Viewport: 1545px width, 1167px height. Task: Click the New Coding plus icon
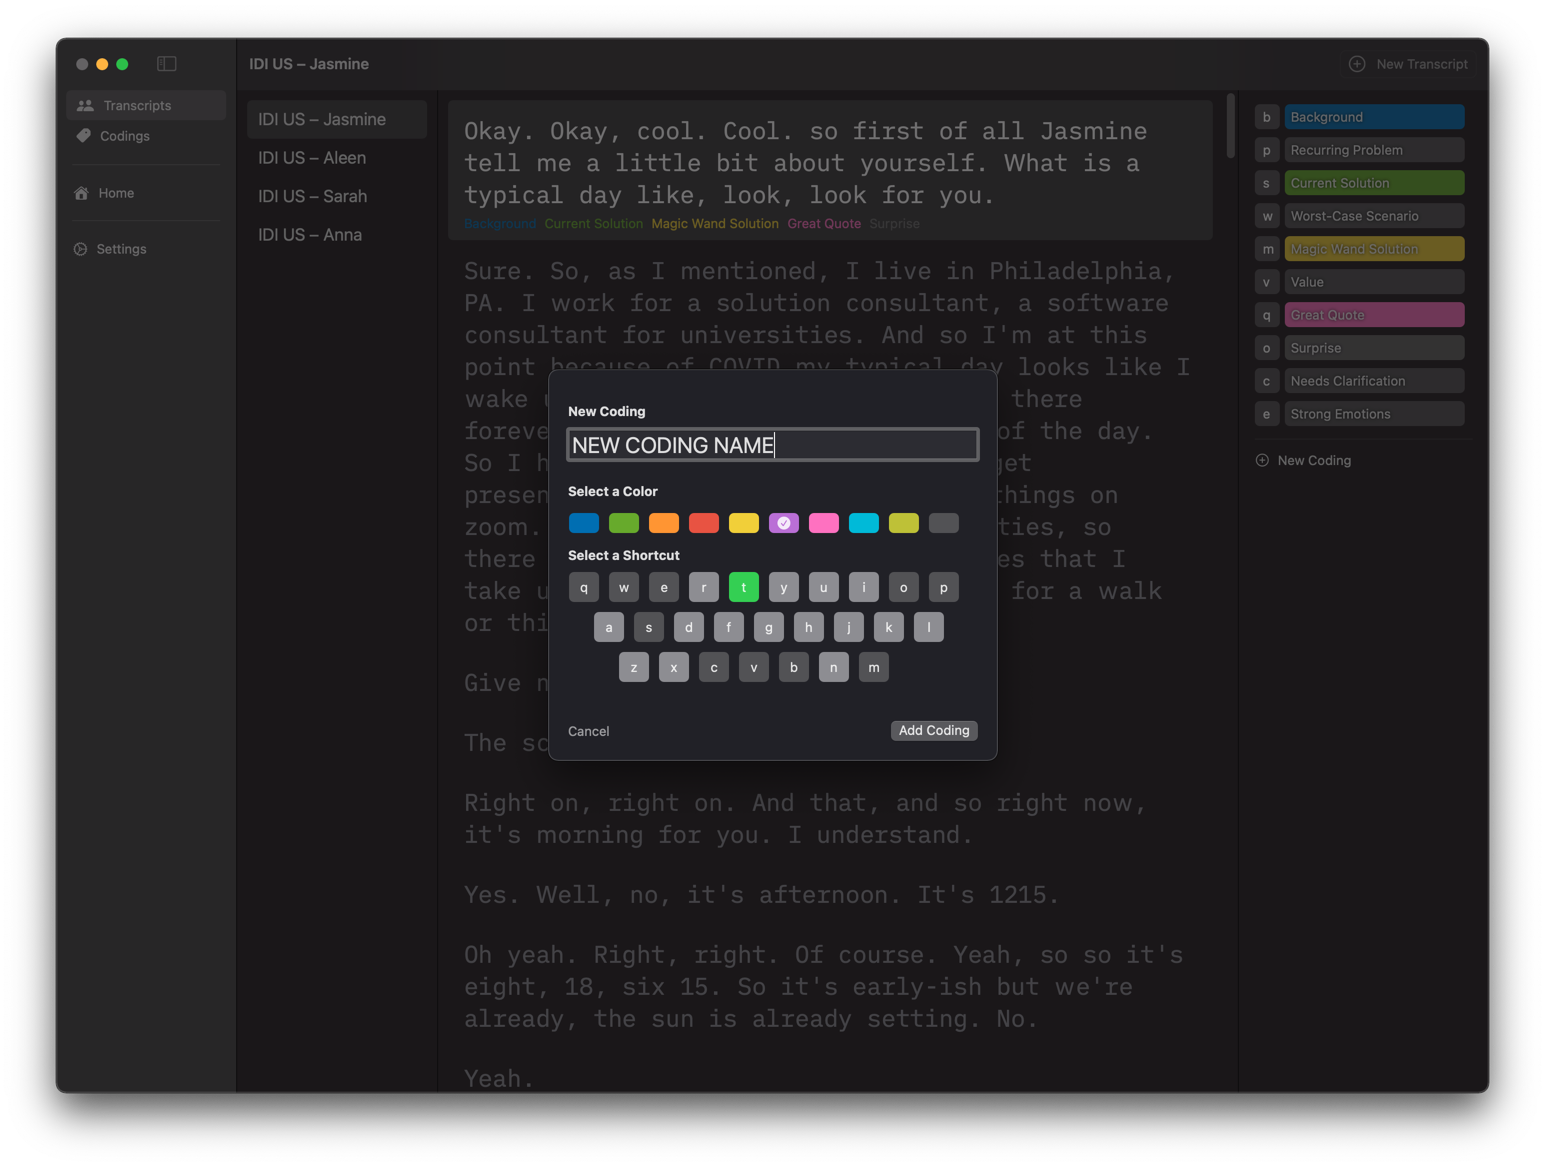pyautogui.click(x=1262, y=460)
